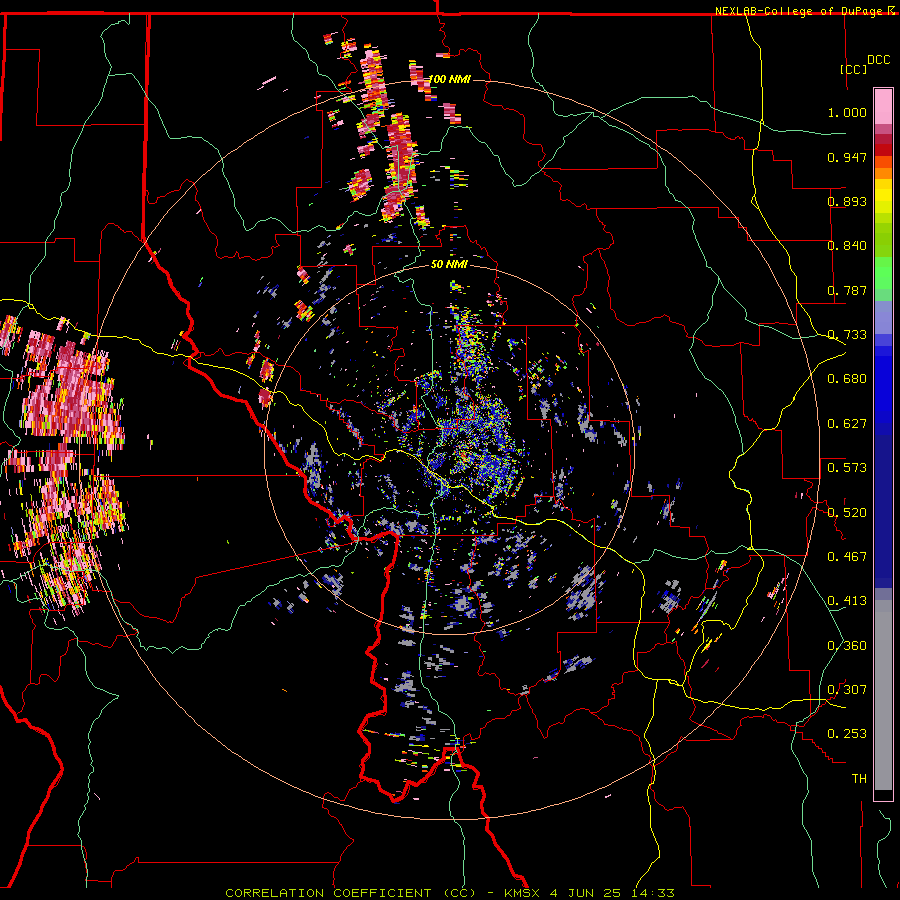Screen dimensions: 900x900
Task: Click the CORRELATION COEFFICIENT (CC) product title
Action: pyautogui.click(x=351, y=893)
